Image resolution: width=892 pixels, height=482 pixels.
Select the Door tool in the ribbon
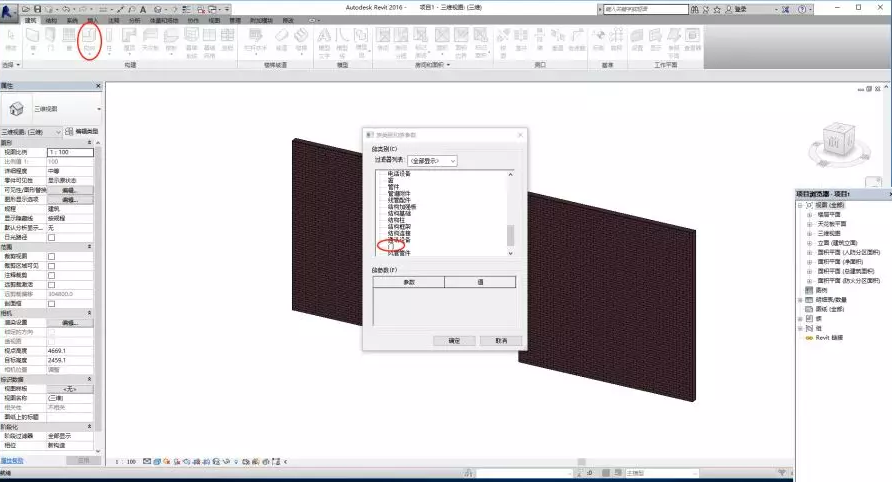(51, 40)
